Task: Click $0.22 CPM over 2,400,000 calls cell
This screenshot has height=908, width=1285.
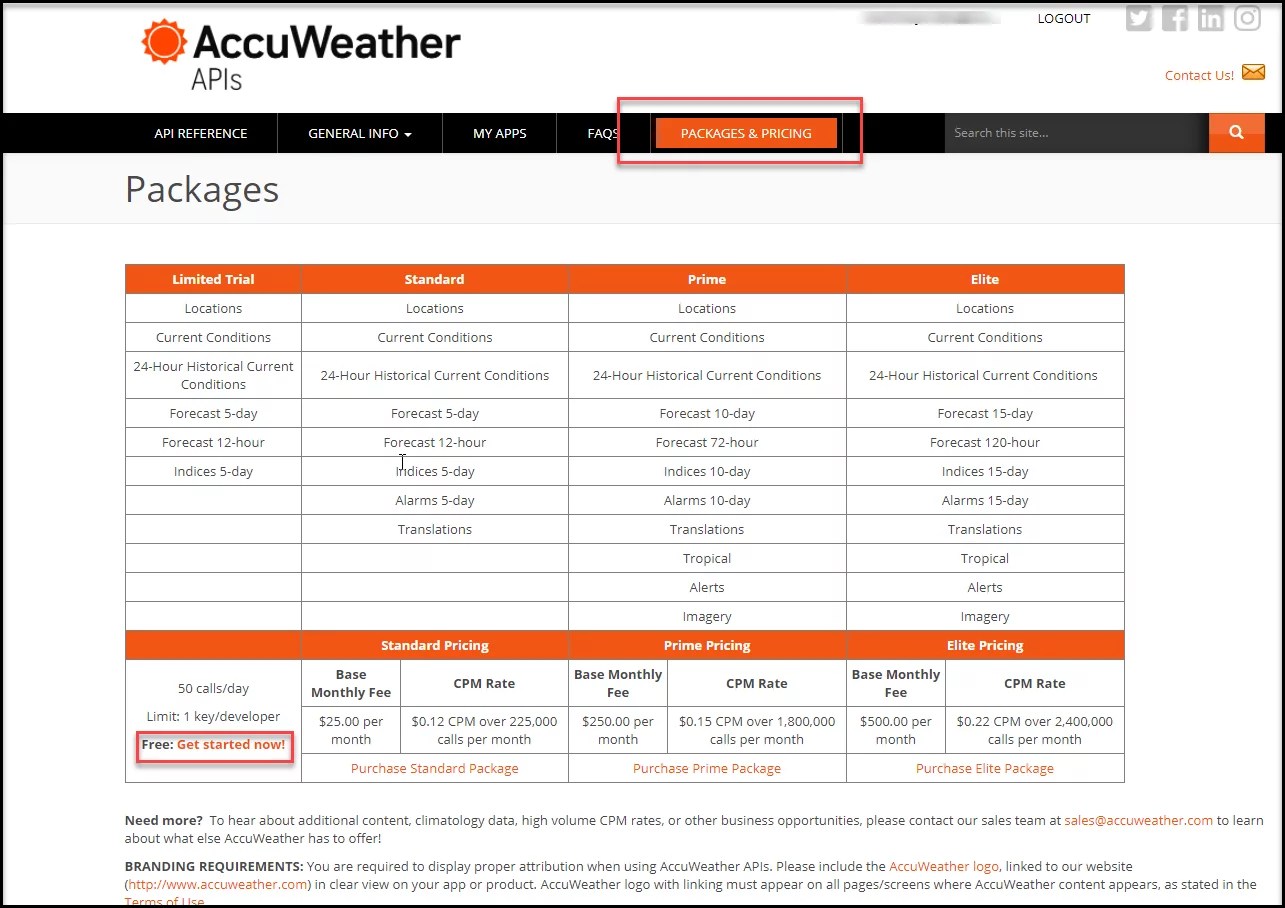Action: coord(1035,730)
